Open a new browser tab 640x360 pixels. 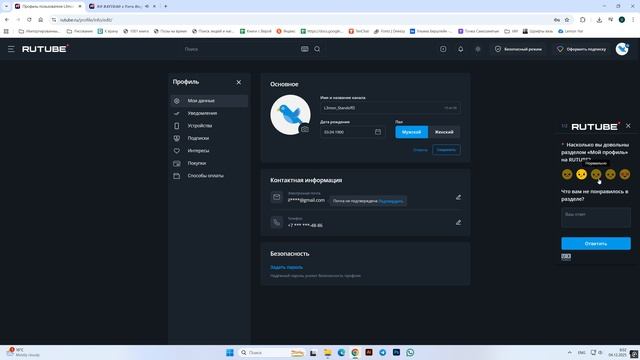[x=166, y=7]
